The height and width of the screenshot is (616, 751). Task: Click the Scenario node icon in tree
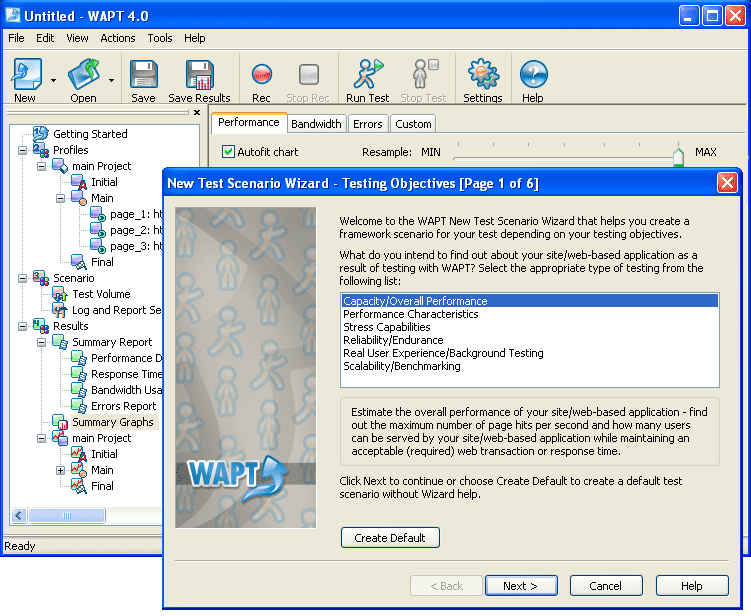pos(40,278)
